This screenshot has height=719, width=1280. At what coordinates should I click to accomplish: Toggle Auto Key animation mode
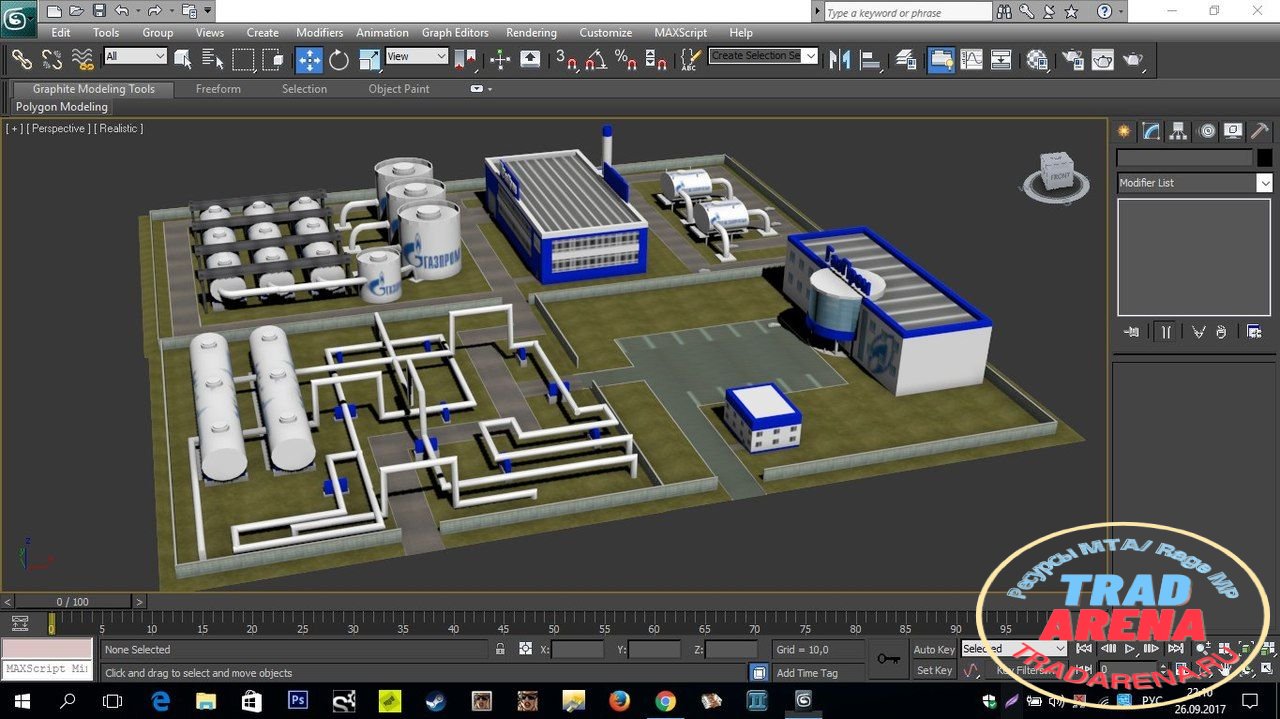click(x=934, y=650)
